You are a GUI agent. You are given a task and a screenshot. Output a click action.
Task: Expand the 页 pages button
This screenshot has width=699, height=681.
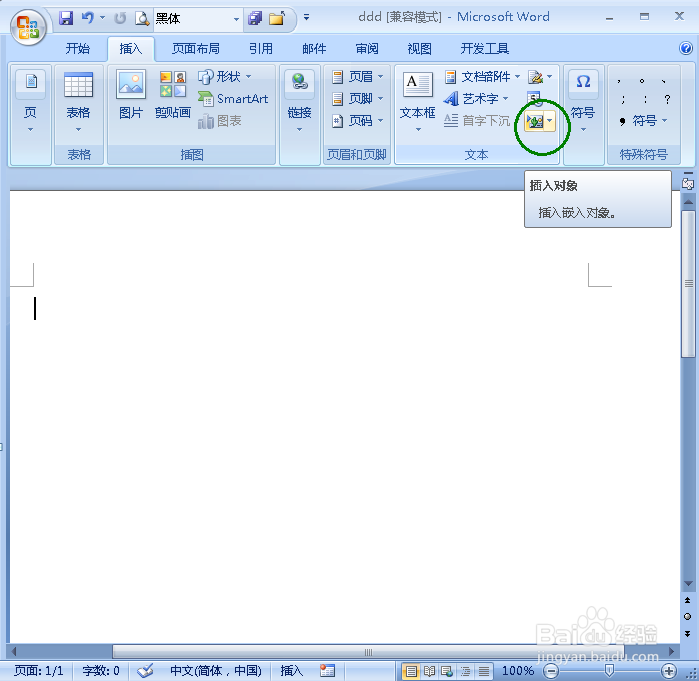30,102
